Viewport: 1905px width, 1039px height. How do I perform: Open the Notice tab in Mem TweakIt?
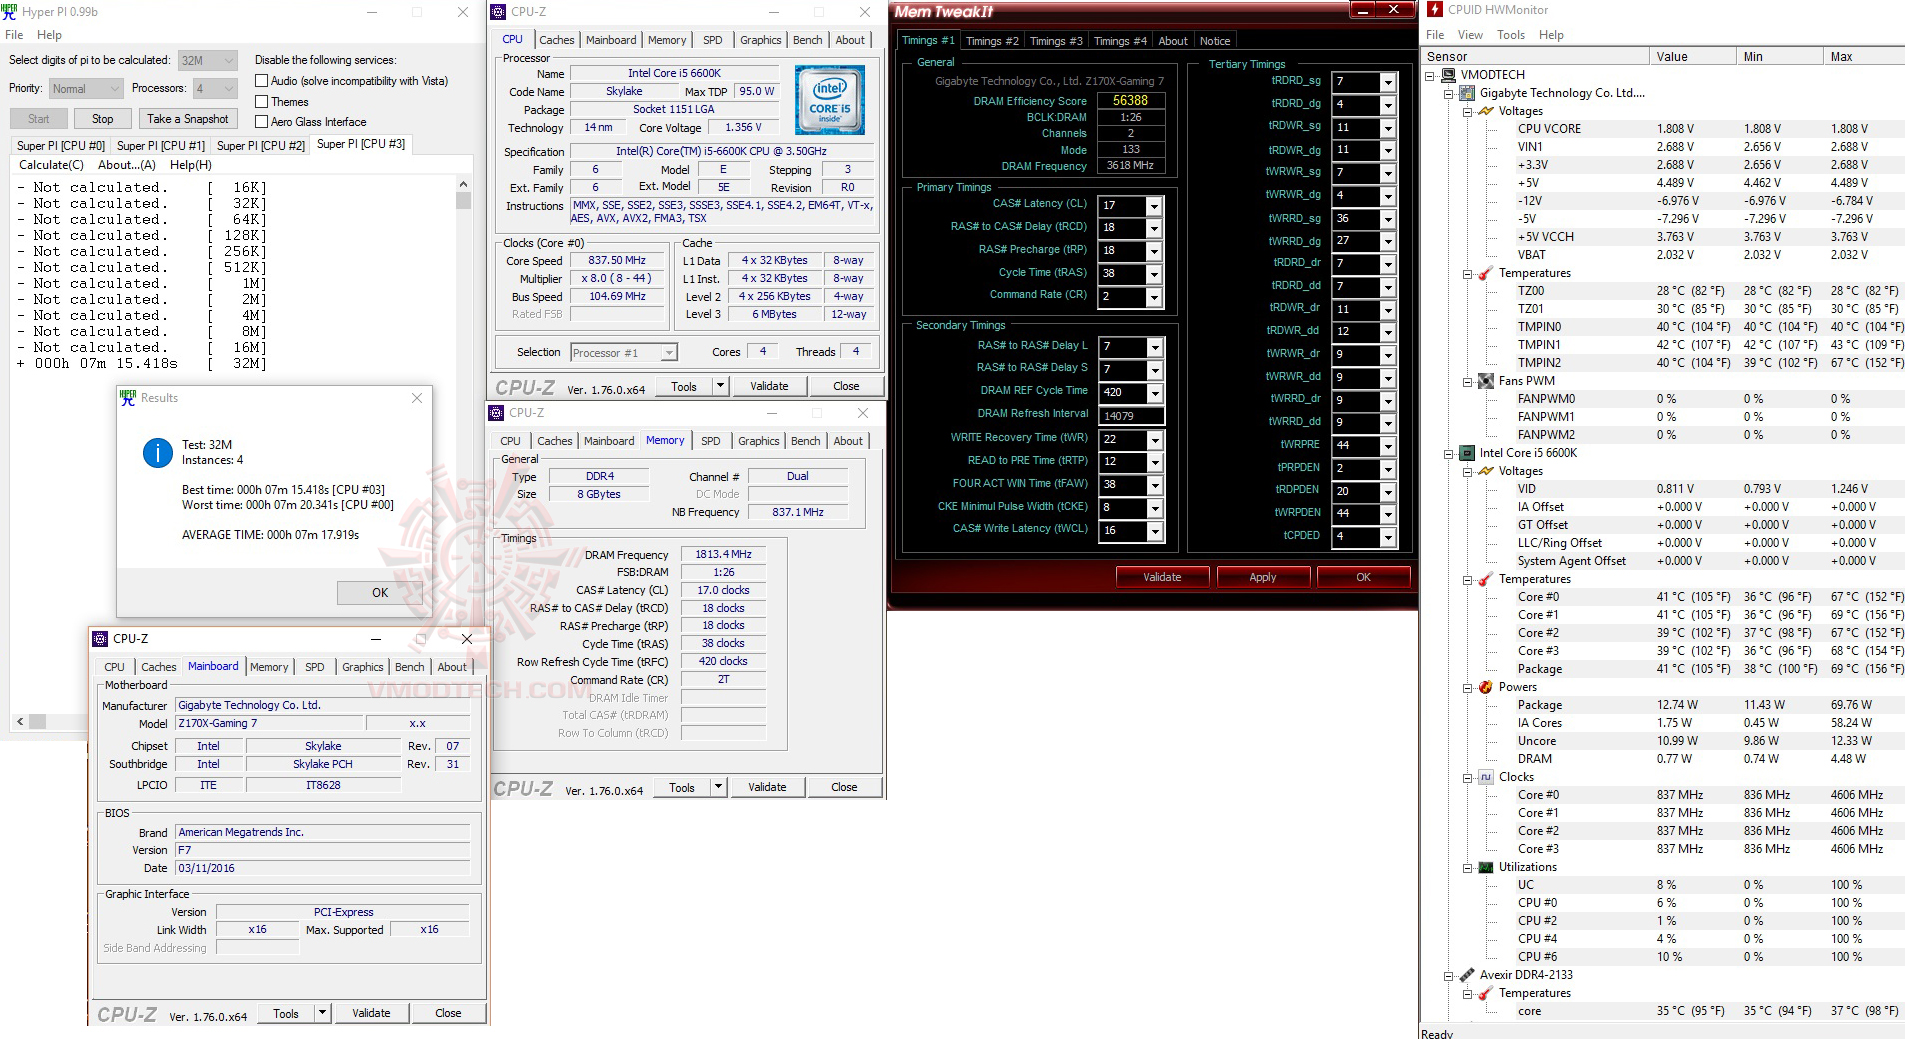1215,41
